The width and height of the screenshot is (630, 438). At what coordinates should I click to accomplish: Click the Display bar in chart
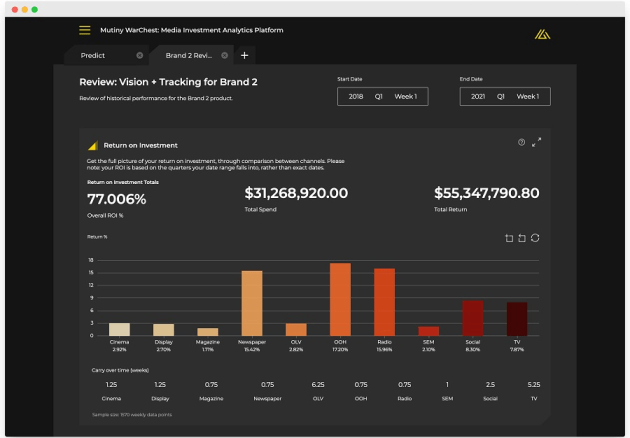164,330
